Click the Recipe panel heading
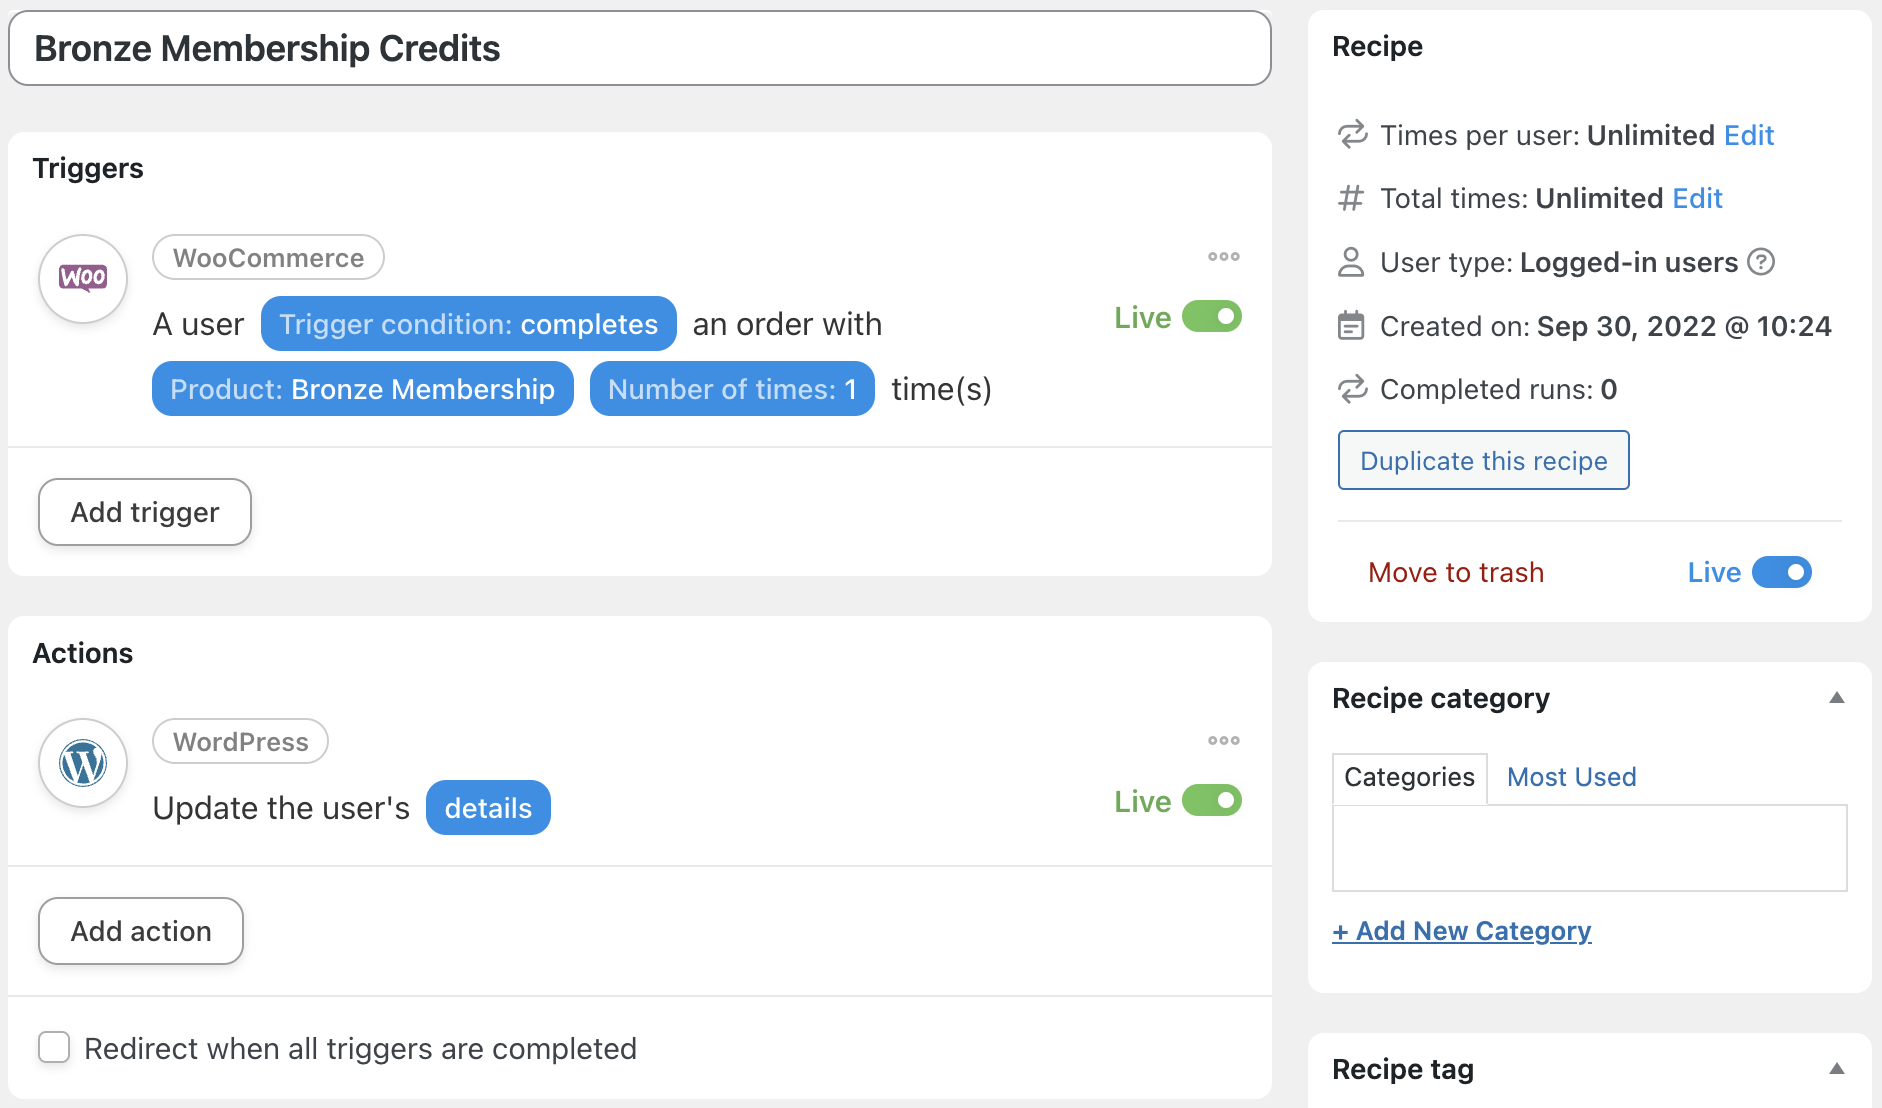The image size is (1882, 1108). (x=1377, y=46)
